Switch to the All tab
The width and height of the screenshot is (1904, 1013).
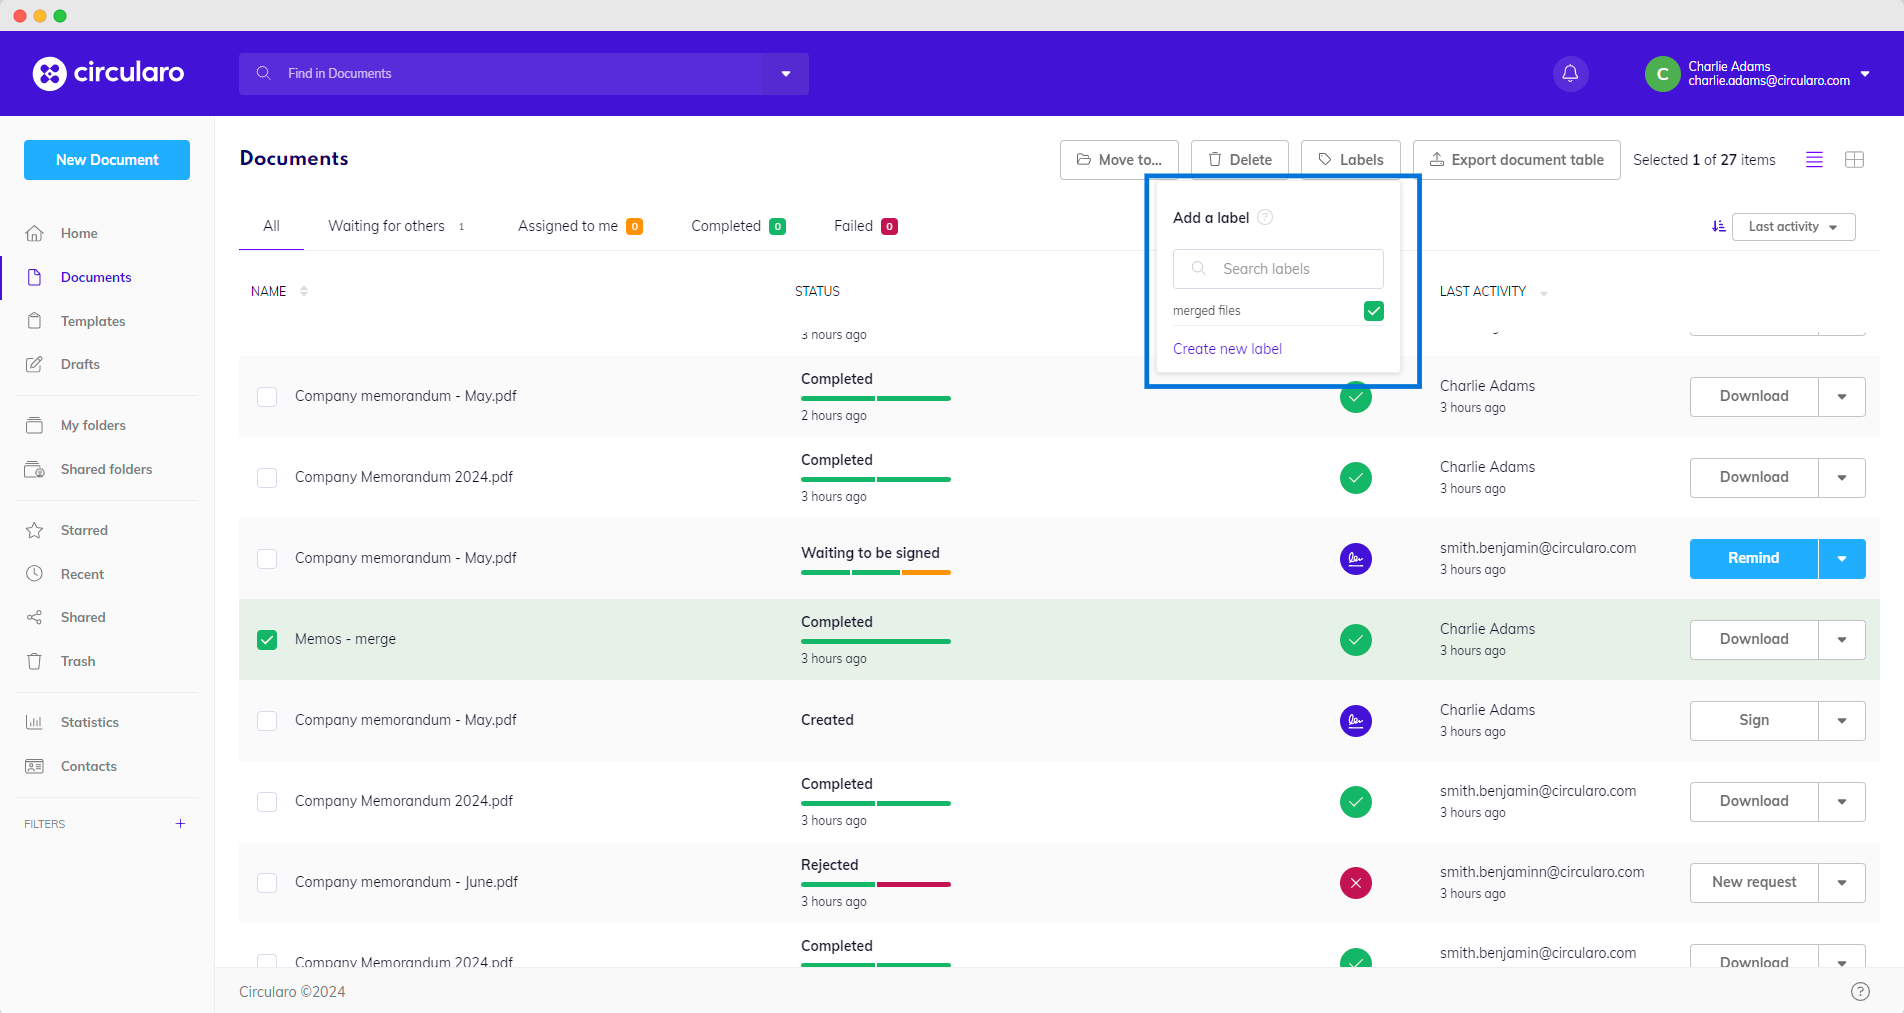[271, 226]
